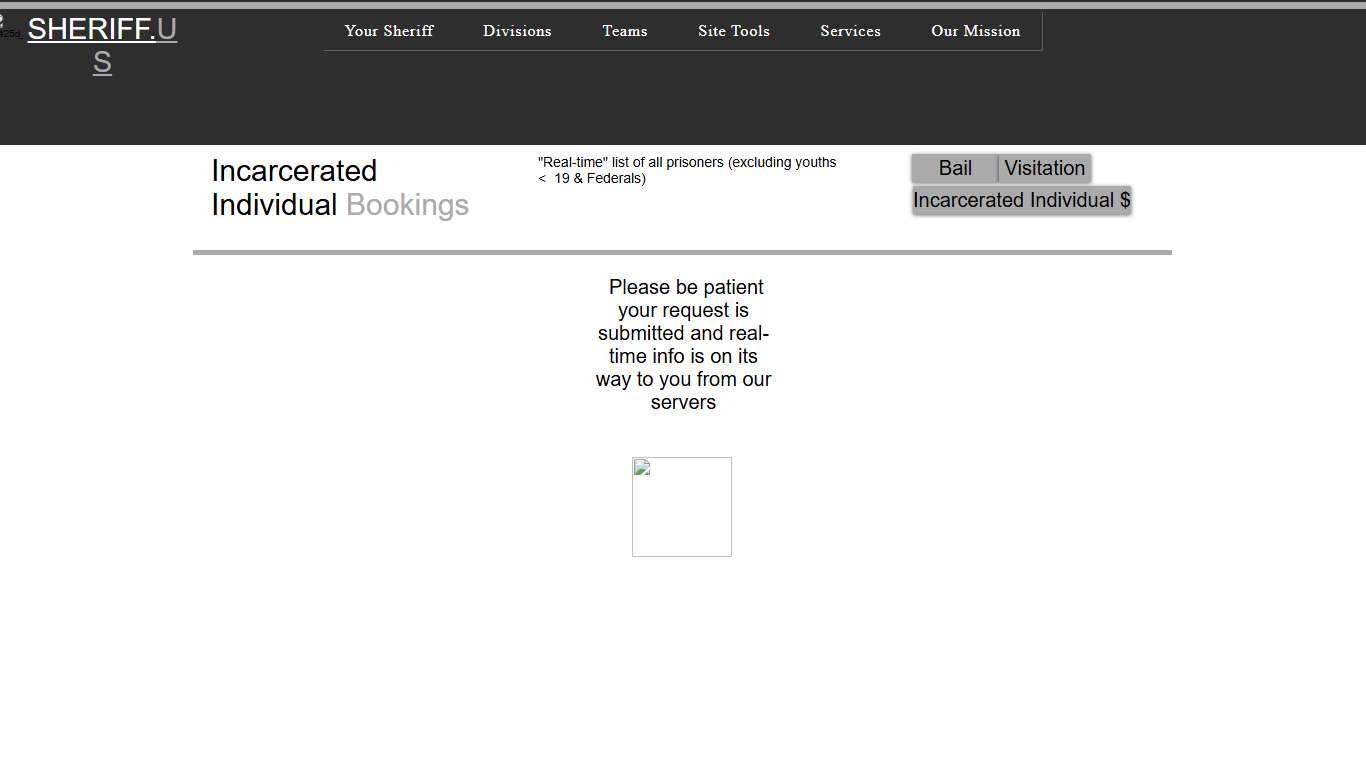Go to Our Mission in navigation
The image size is (1366, 768).
point(975,31)
